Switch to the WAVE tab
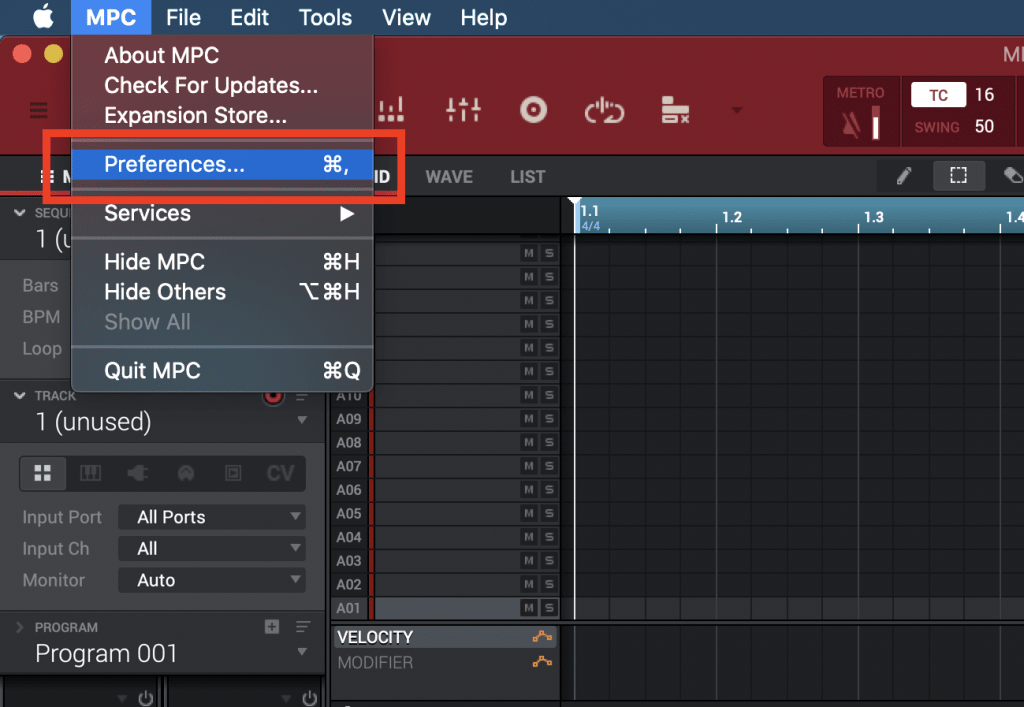The image size is (1024, 707). coord(449,176)
